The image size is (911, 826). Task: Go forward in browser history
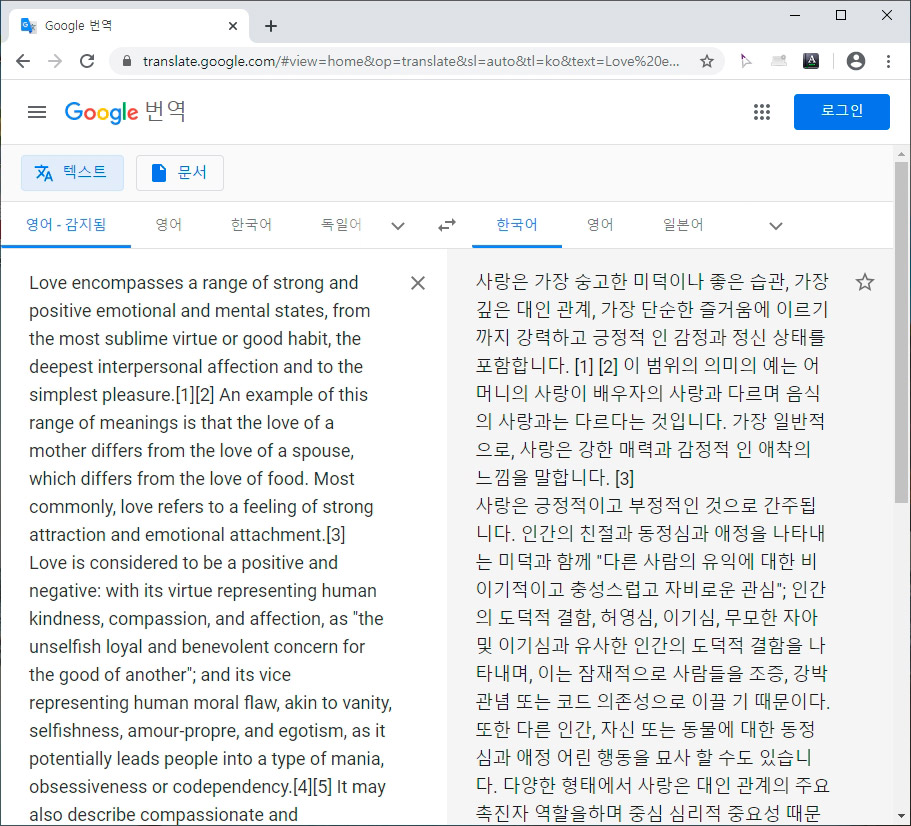[55, 61]
